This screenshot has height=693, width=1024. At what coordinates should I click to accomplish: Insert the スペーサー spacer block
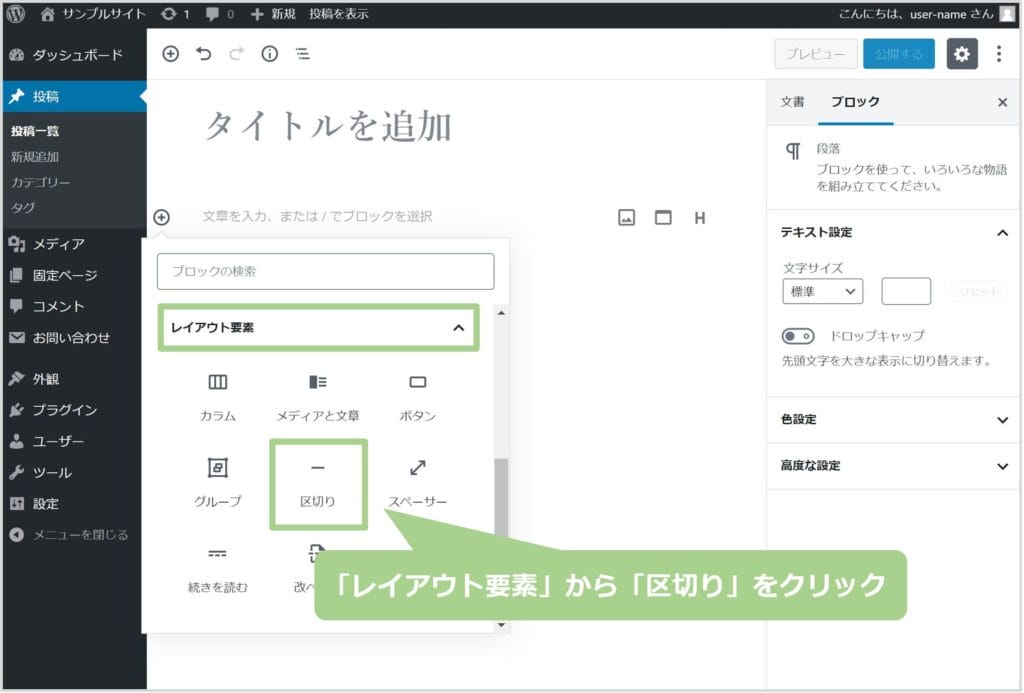417,483
